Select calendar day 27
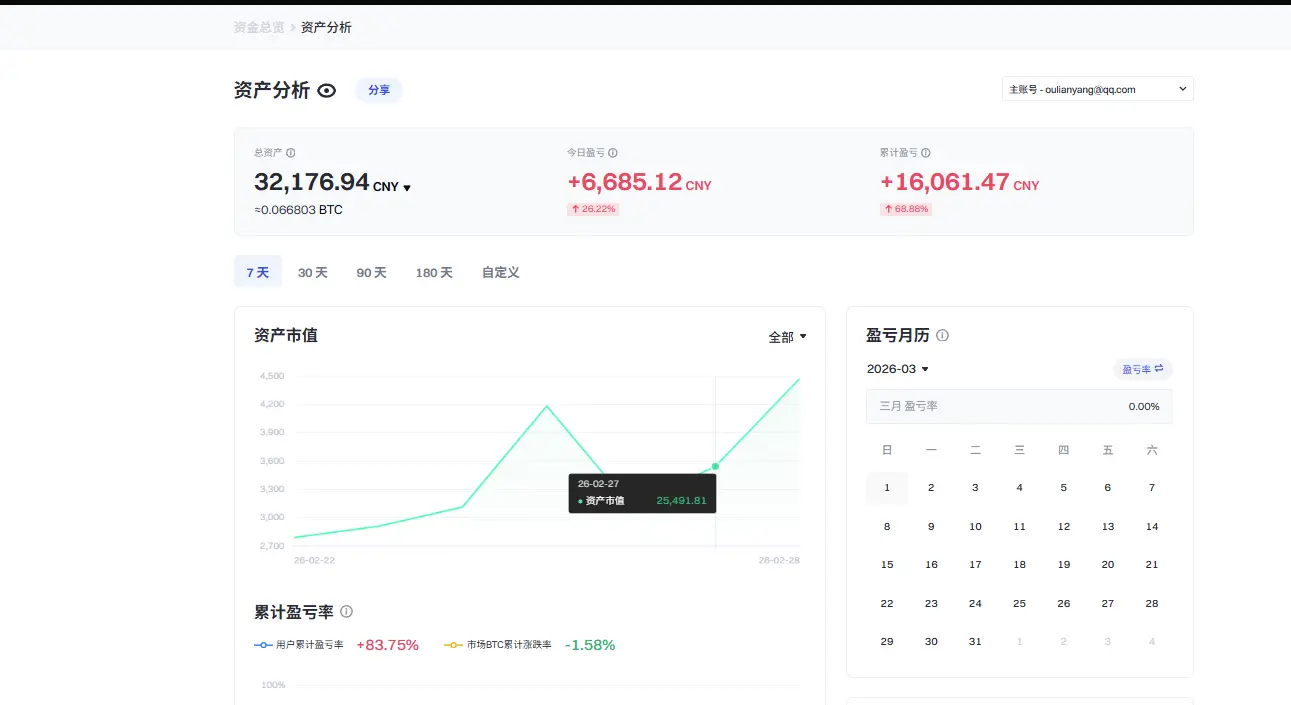This screenshot has width=1291, height=705. (x=1108, y=604)
